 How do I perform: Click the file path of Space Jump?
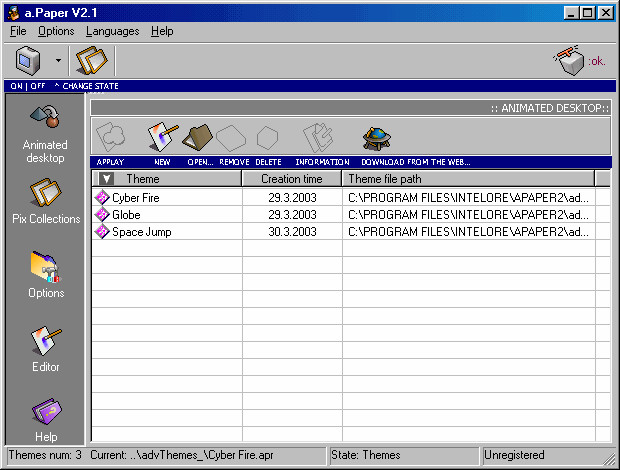point(468,232)
